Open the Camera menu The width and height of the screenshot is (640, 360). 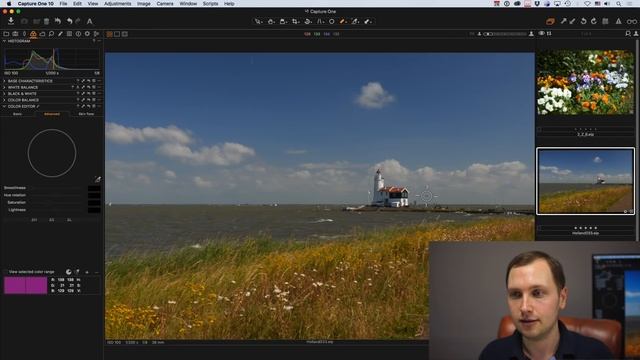coord(165,3)
